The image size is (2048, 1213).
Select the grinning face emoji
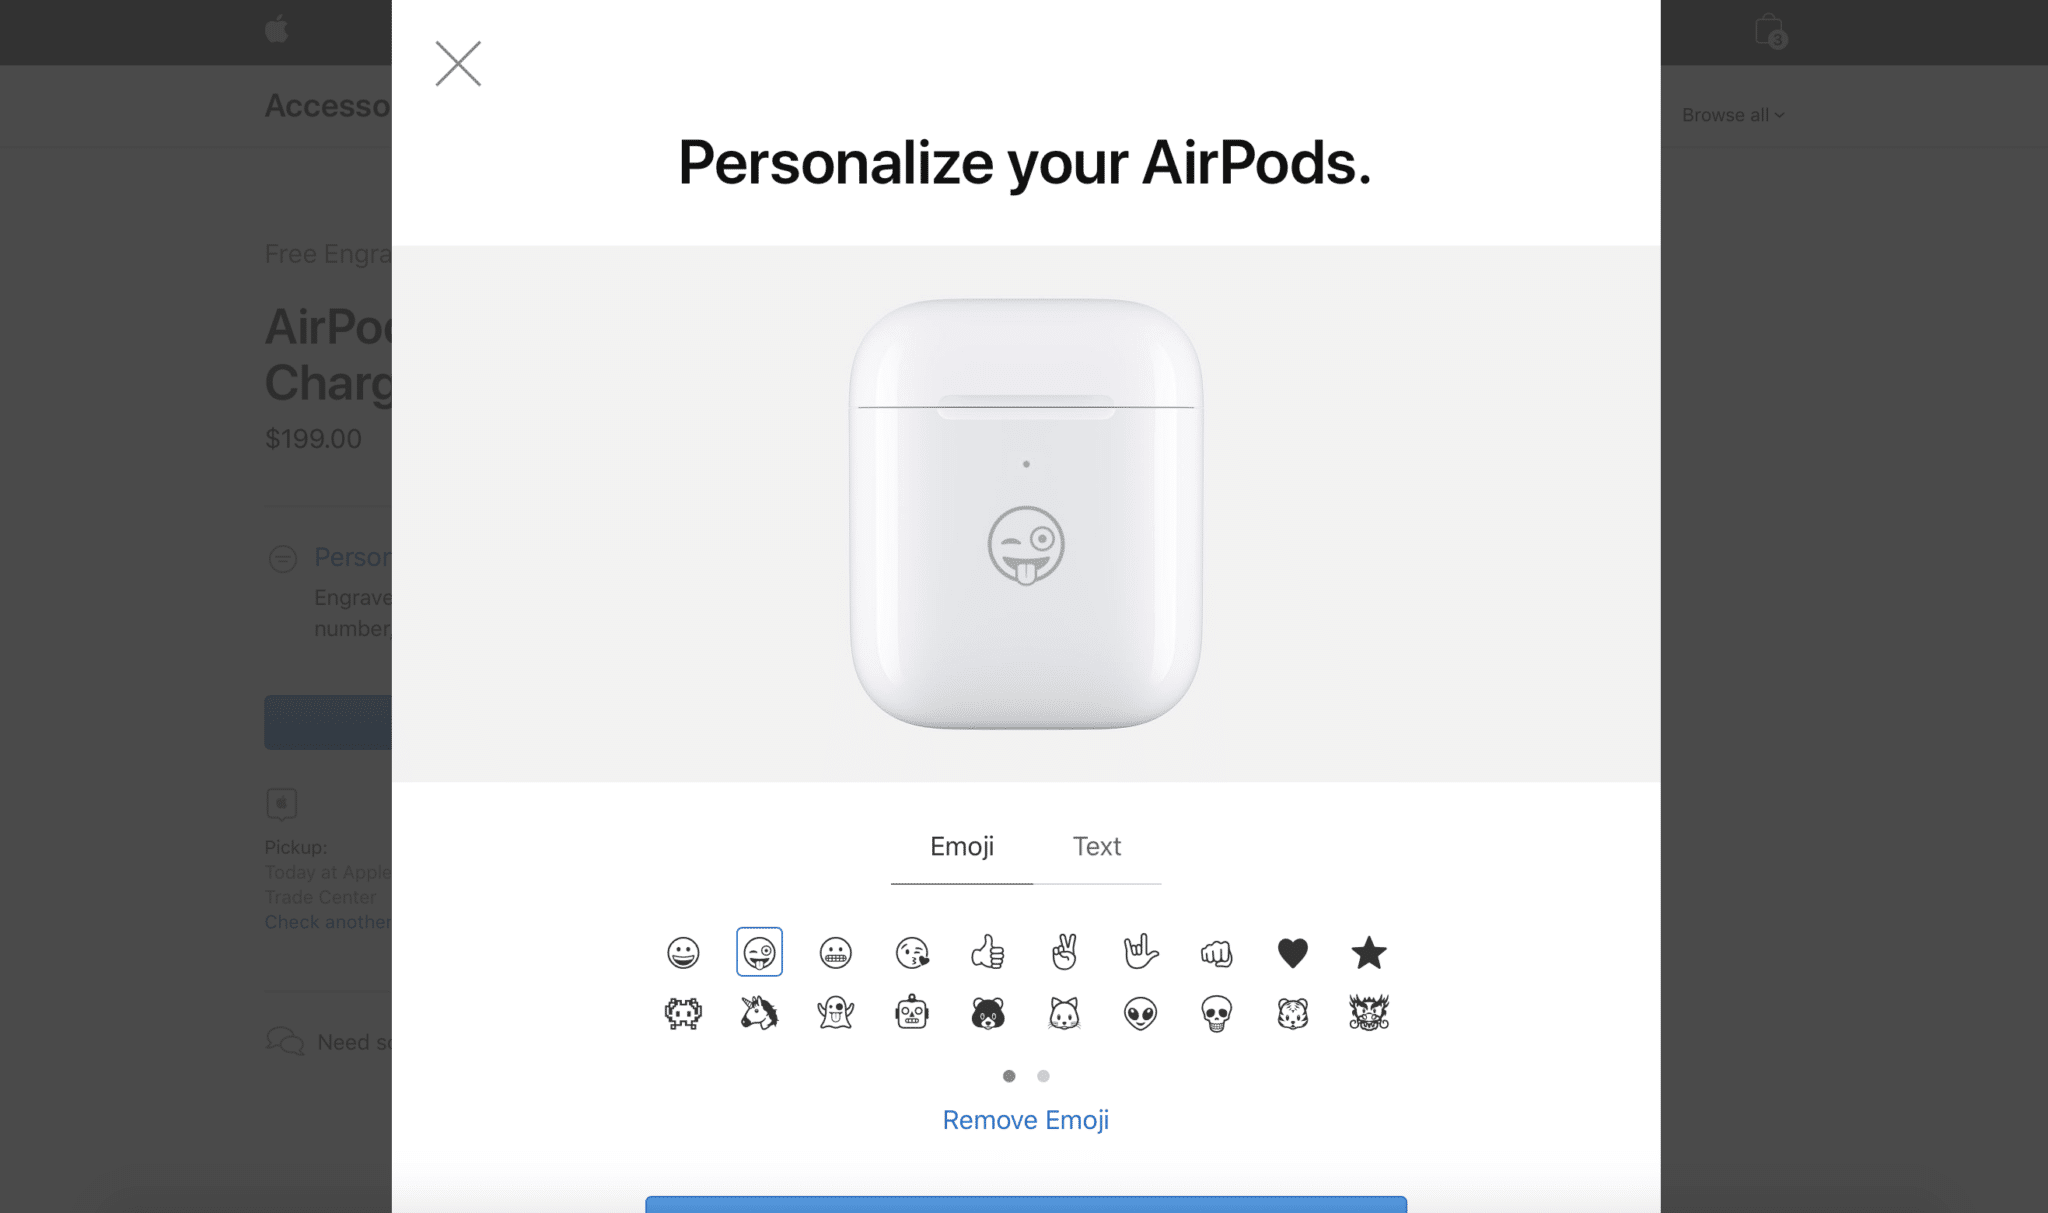tap(683, 952)
